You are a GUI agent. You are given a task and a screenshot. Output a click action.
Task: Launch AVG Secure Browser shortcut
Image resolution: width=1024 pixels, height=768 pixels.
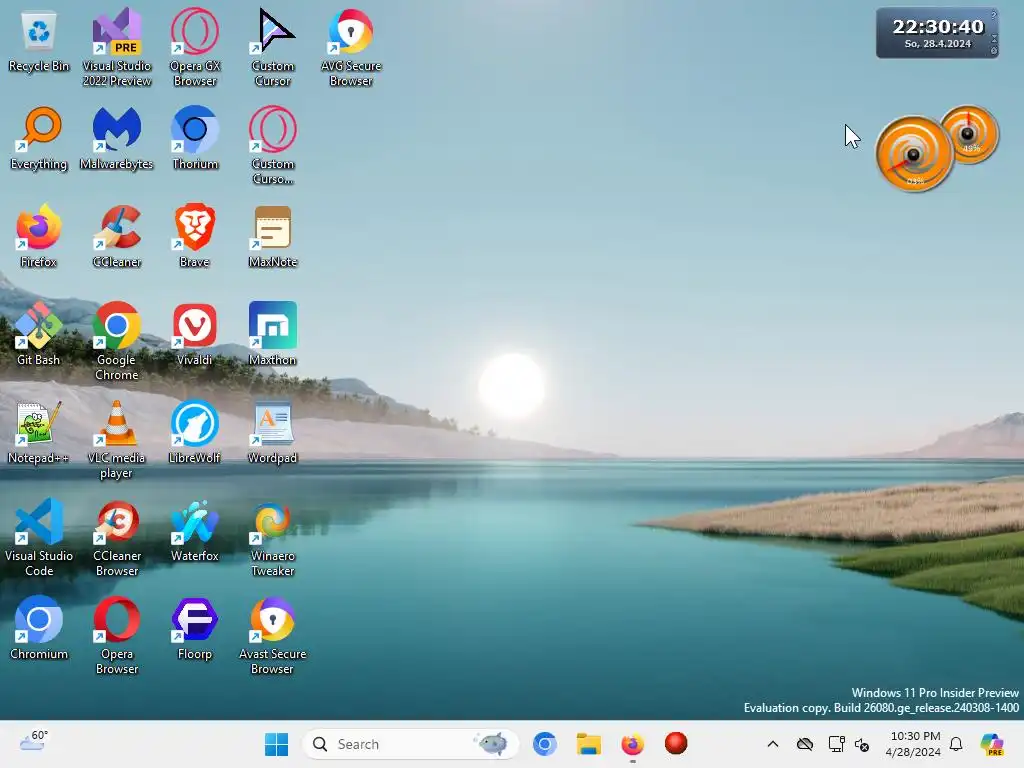[x=351, y=47]
